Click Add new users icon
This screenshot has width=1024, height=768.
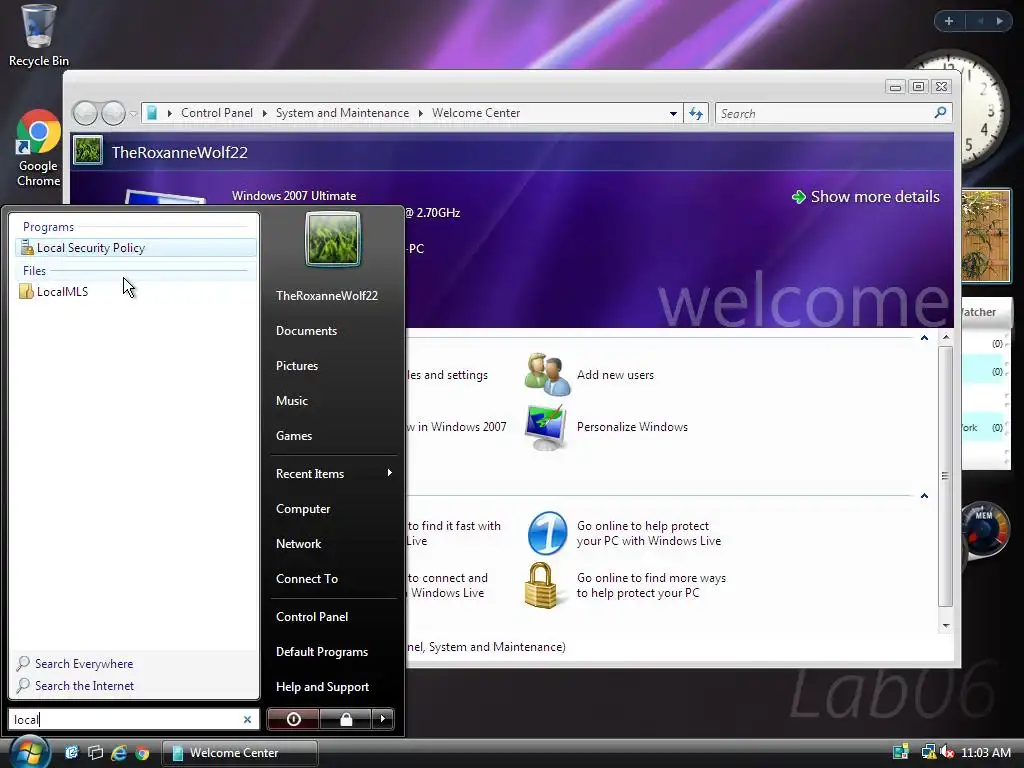[548, 374]
